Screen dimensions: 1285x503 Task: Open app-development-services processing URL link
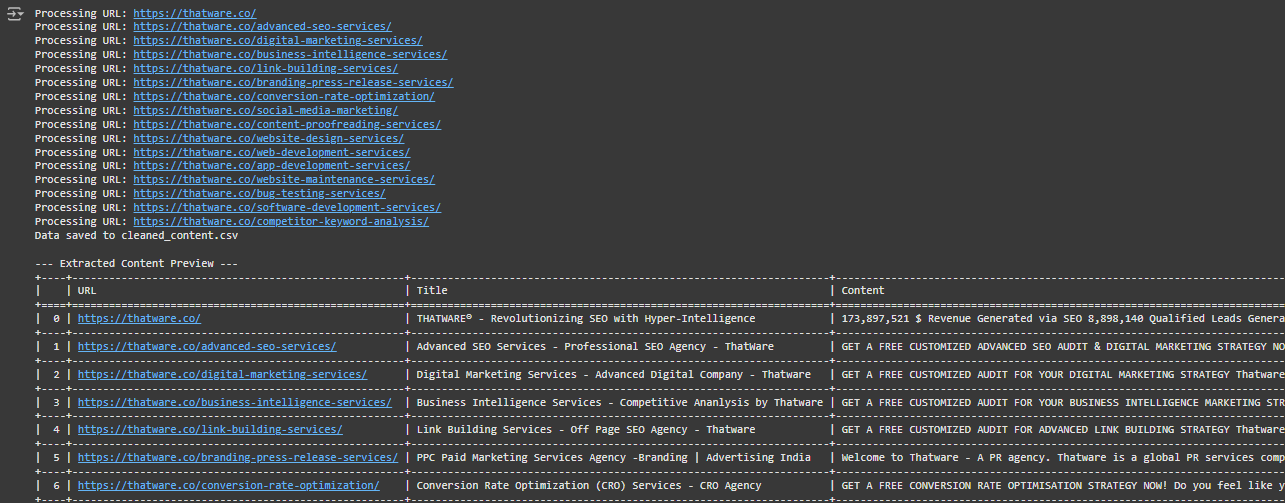[x=271, y=166]
